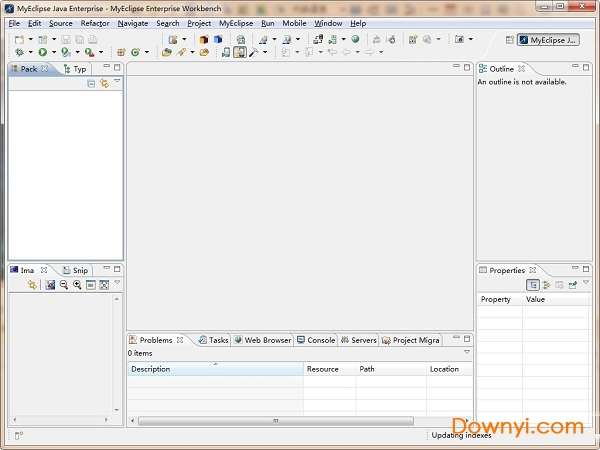Open the Problems view menu triangle
Image resolution: width=600 pixels, height=450 pixels.
tap(467, 352)
